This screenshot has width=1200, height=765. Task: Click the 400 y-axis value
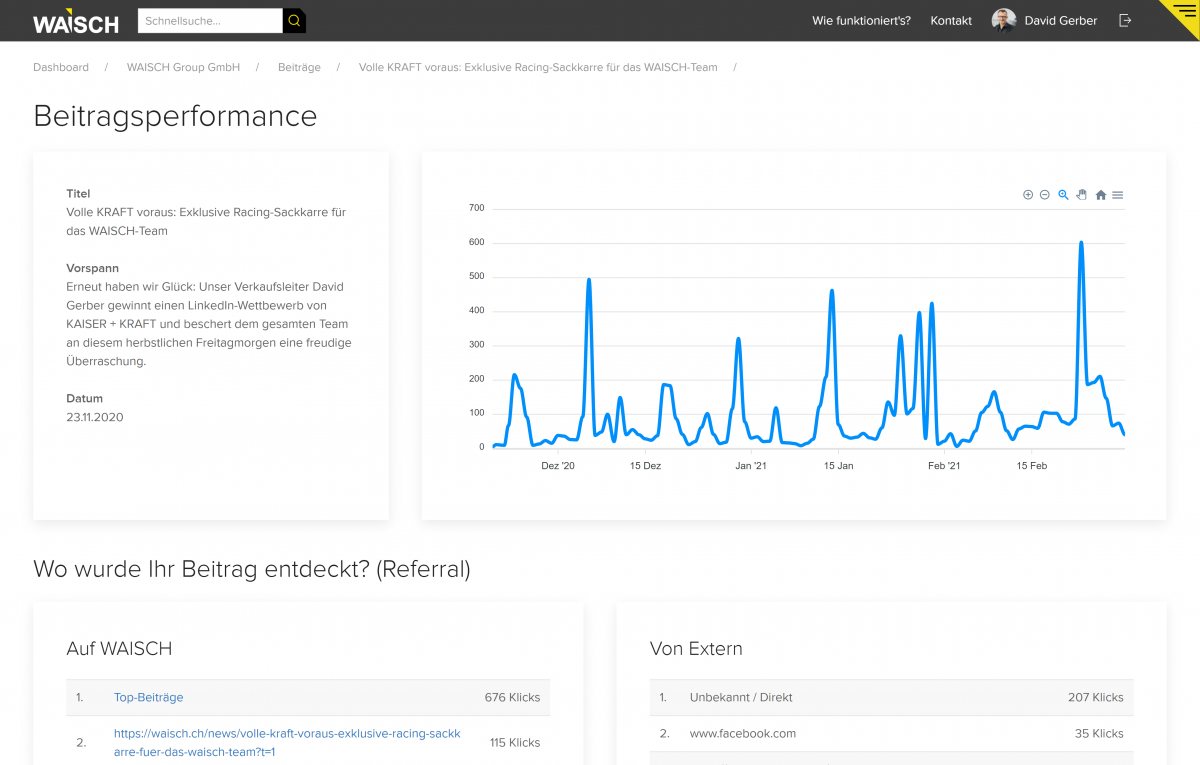(x=476, y=310)
